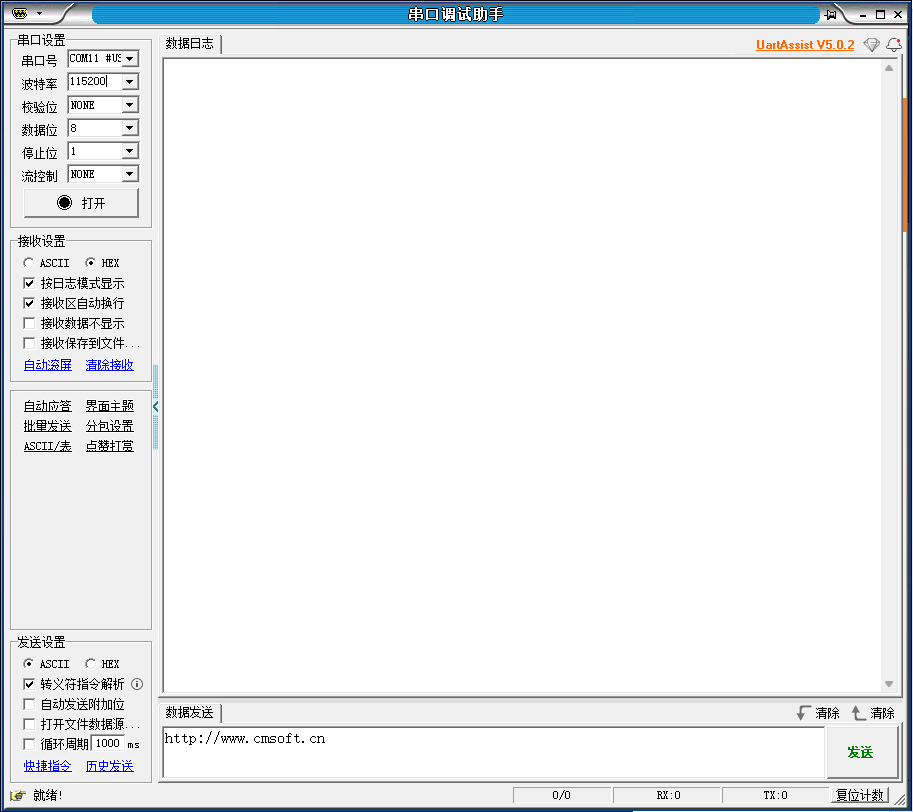Expand the 数据位 data bits dropdown

click(x=130, y=128)
